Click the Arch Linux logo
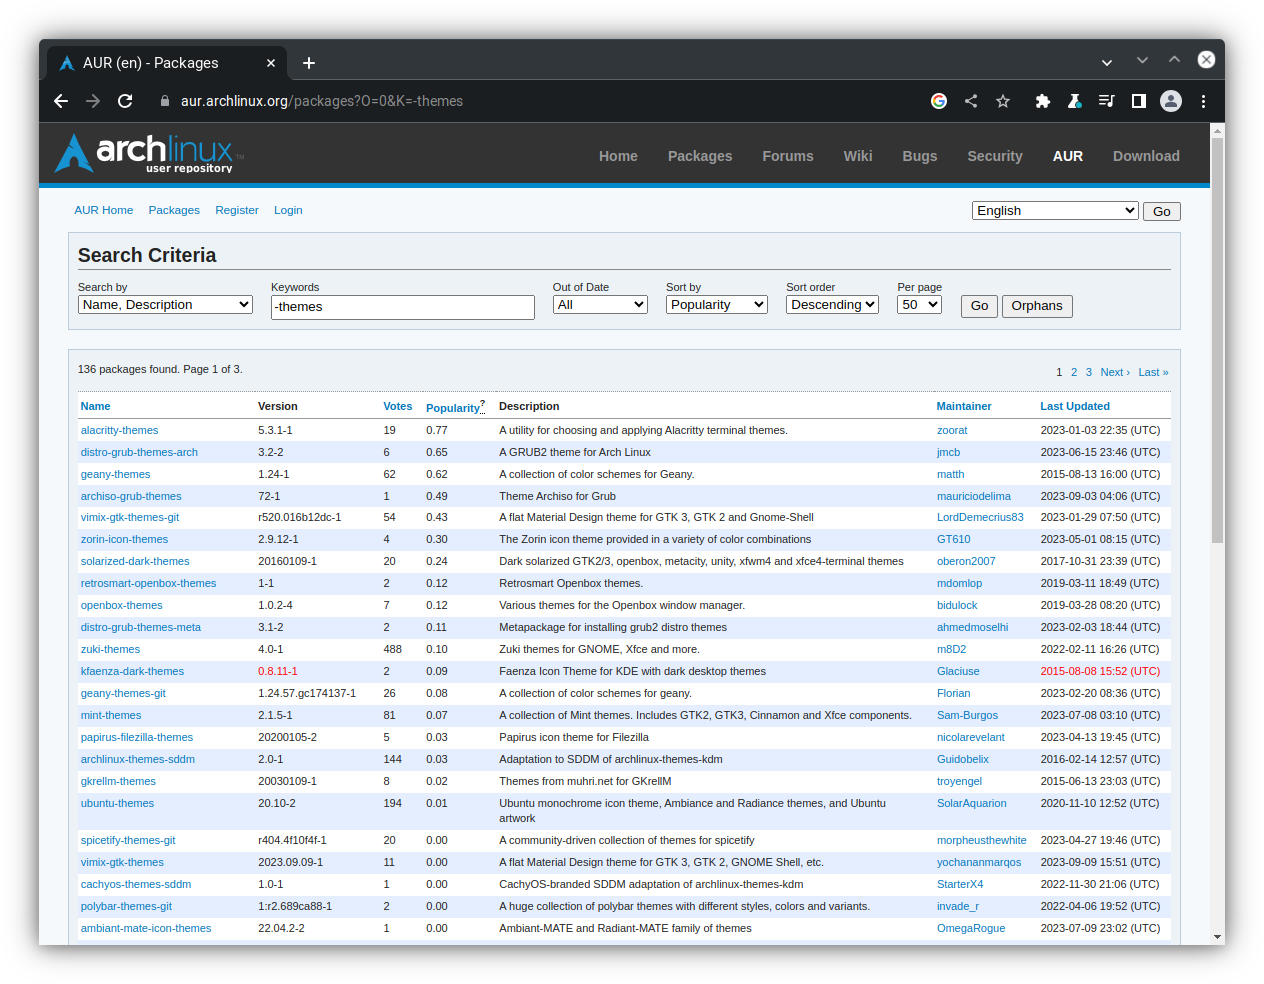The image size is (1264, 984). coord(148,154)
